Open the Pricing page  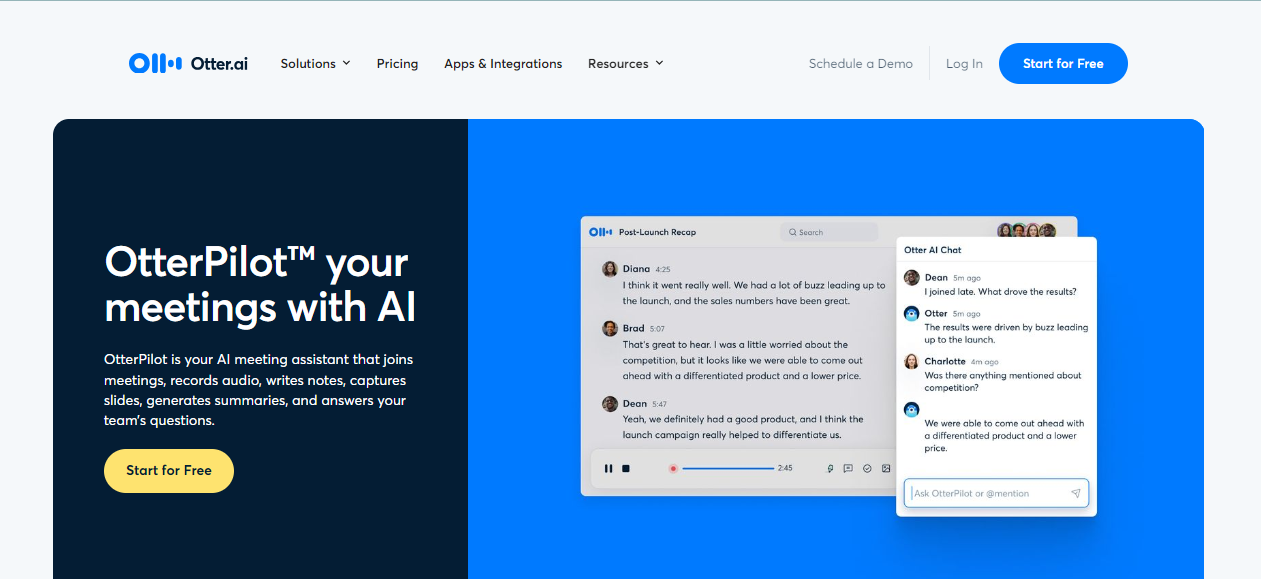pos(397,63)
